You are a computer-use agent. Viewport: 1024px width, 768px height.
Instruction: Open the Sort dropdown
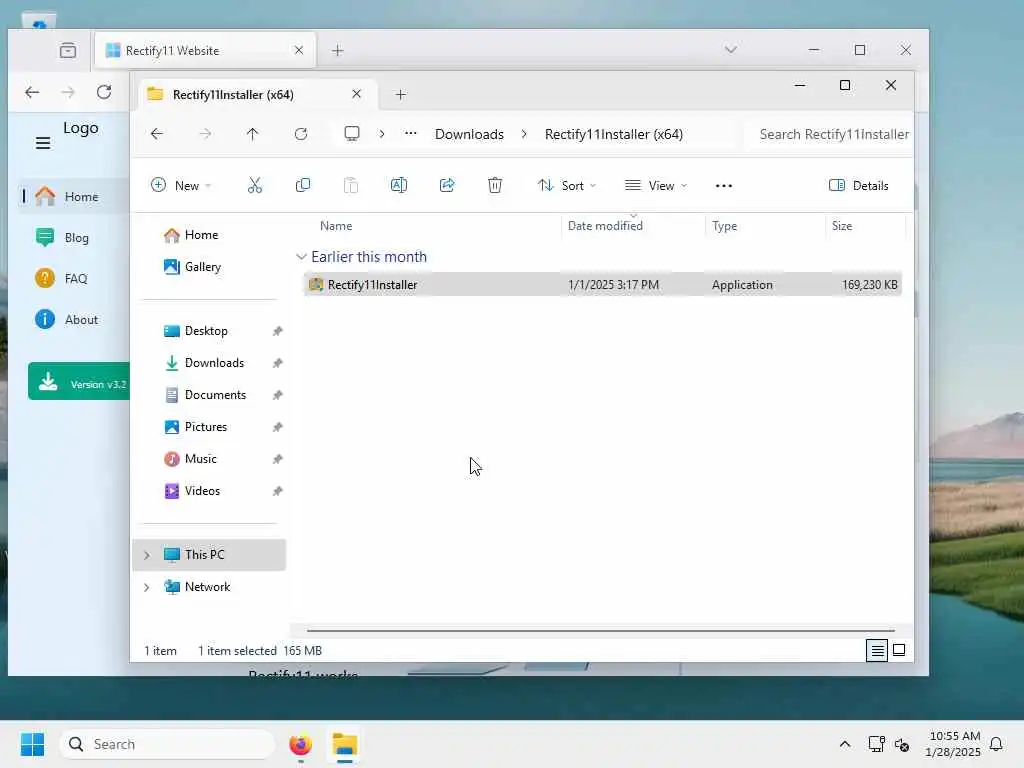pos(566,185)
